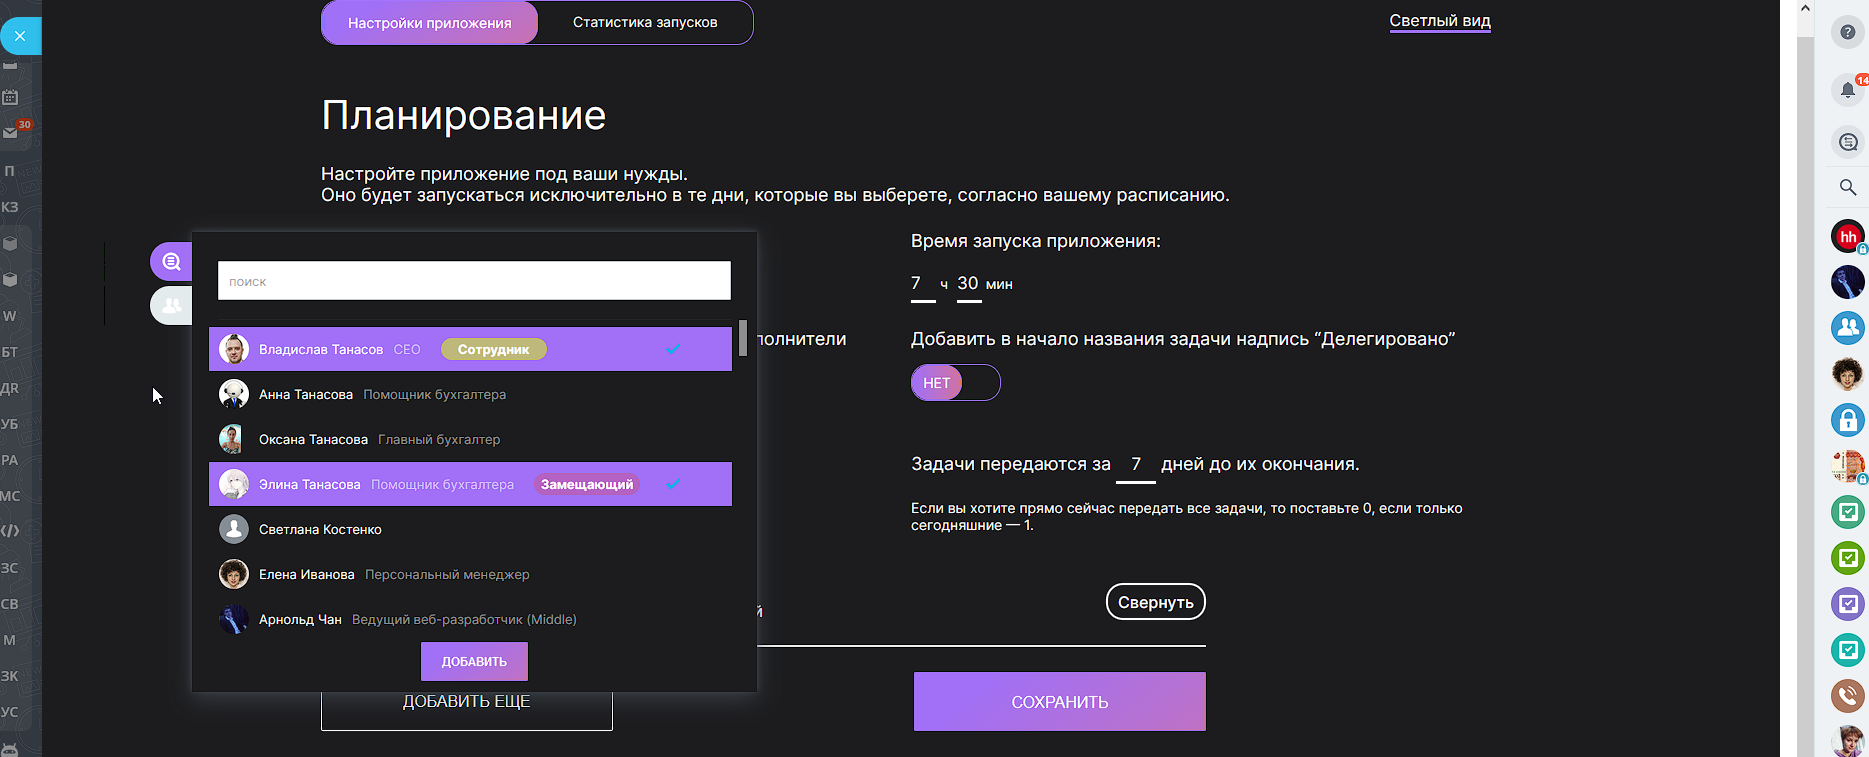Screen dimensions: 1869x757
Task: Click the ДОБАВИТЬ button in user list
Action: [474, 662]
